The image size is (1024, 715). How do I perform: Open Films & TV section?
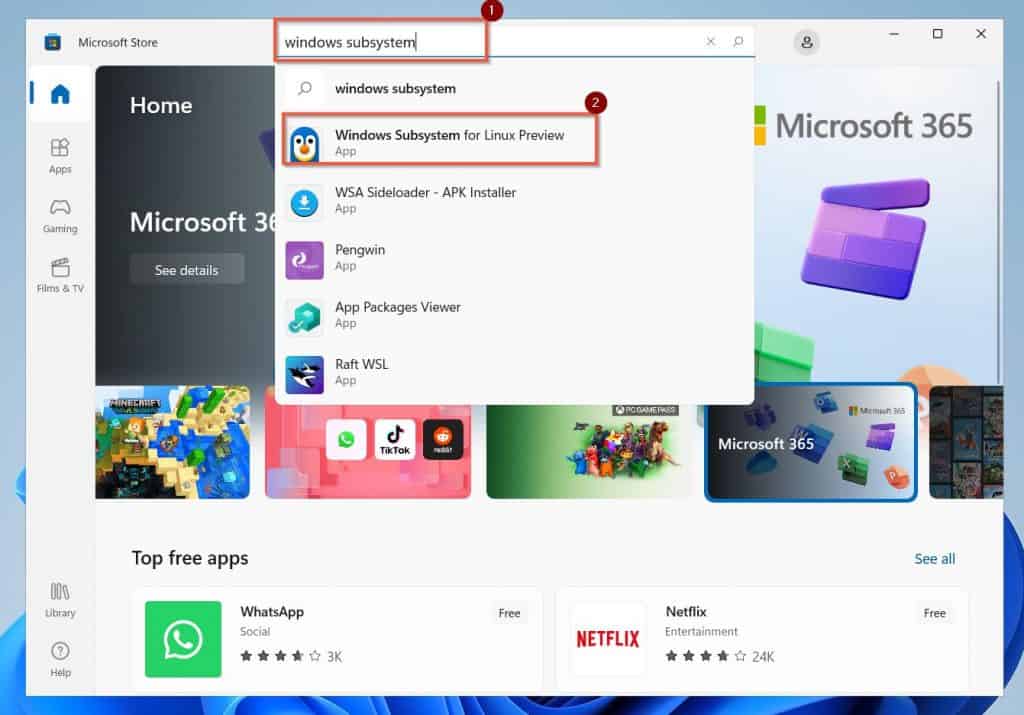tap(60, 276)
